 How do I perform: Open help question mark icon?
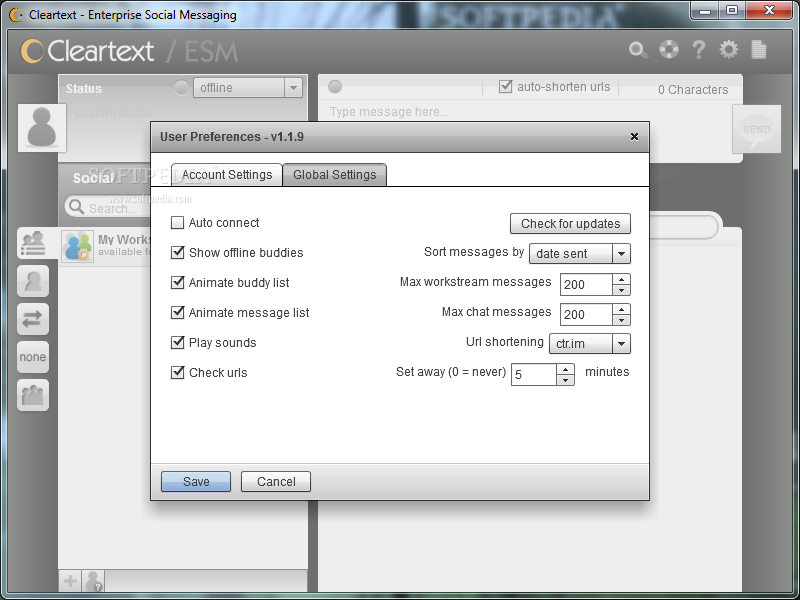[x=698, y=49]
